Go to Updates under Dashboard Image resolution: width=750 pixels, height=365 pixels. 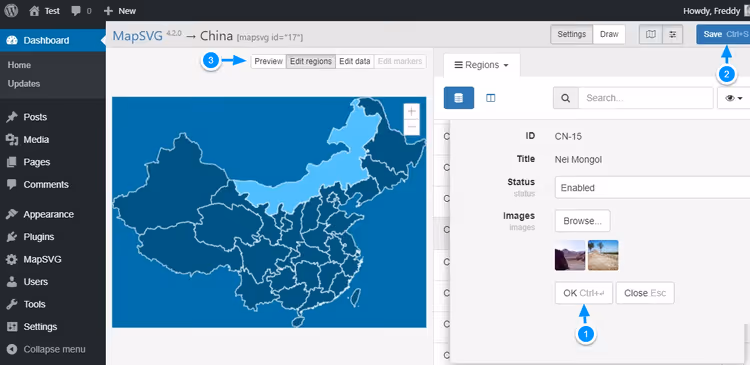(24, 84)
